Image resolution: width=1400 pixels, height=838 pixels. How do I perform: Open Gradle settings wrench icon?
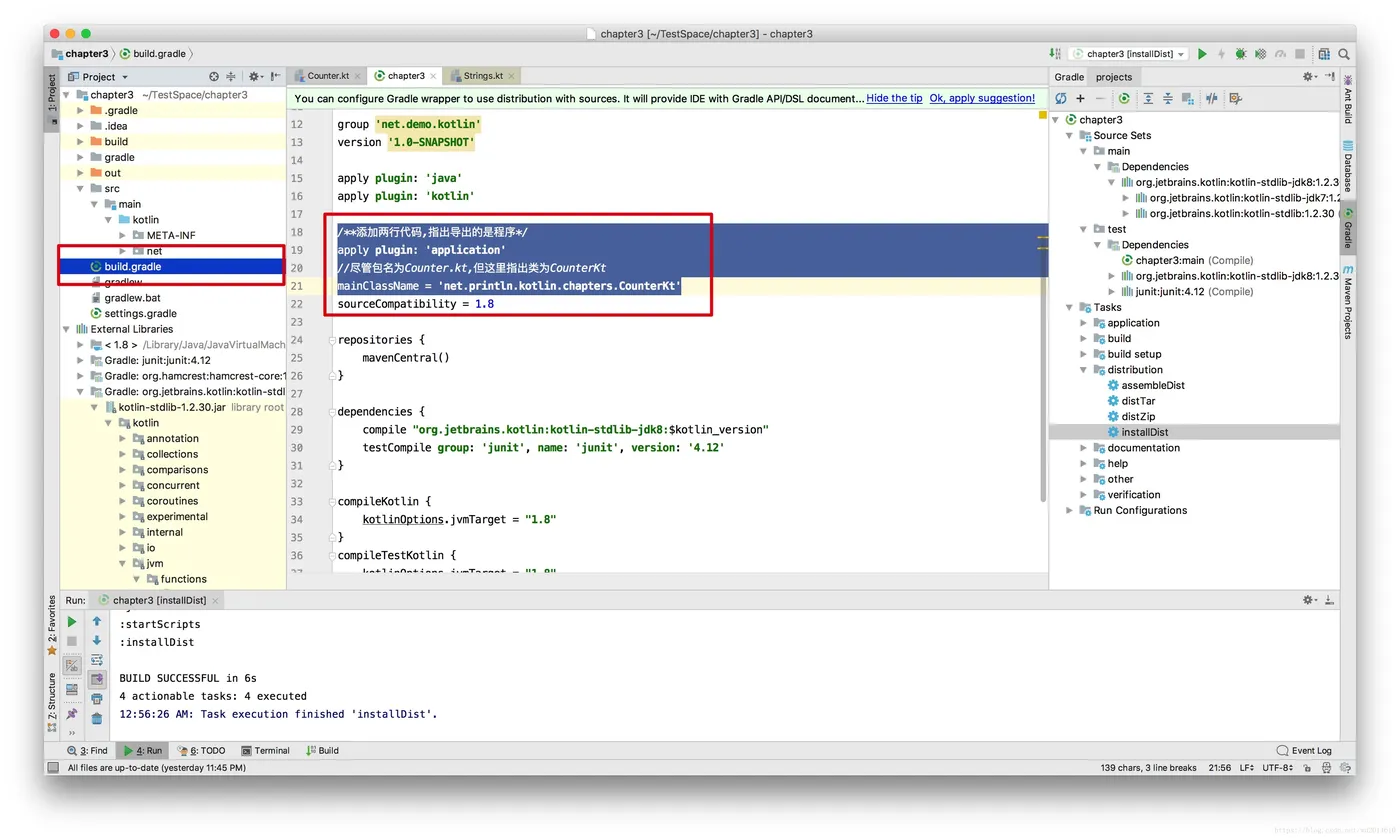tap(1235, 98)
